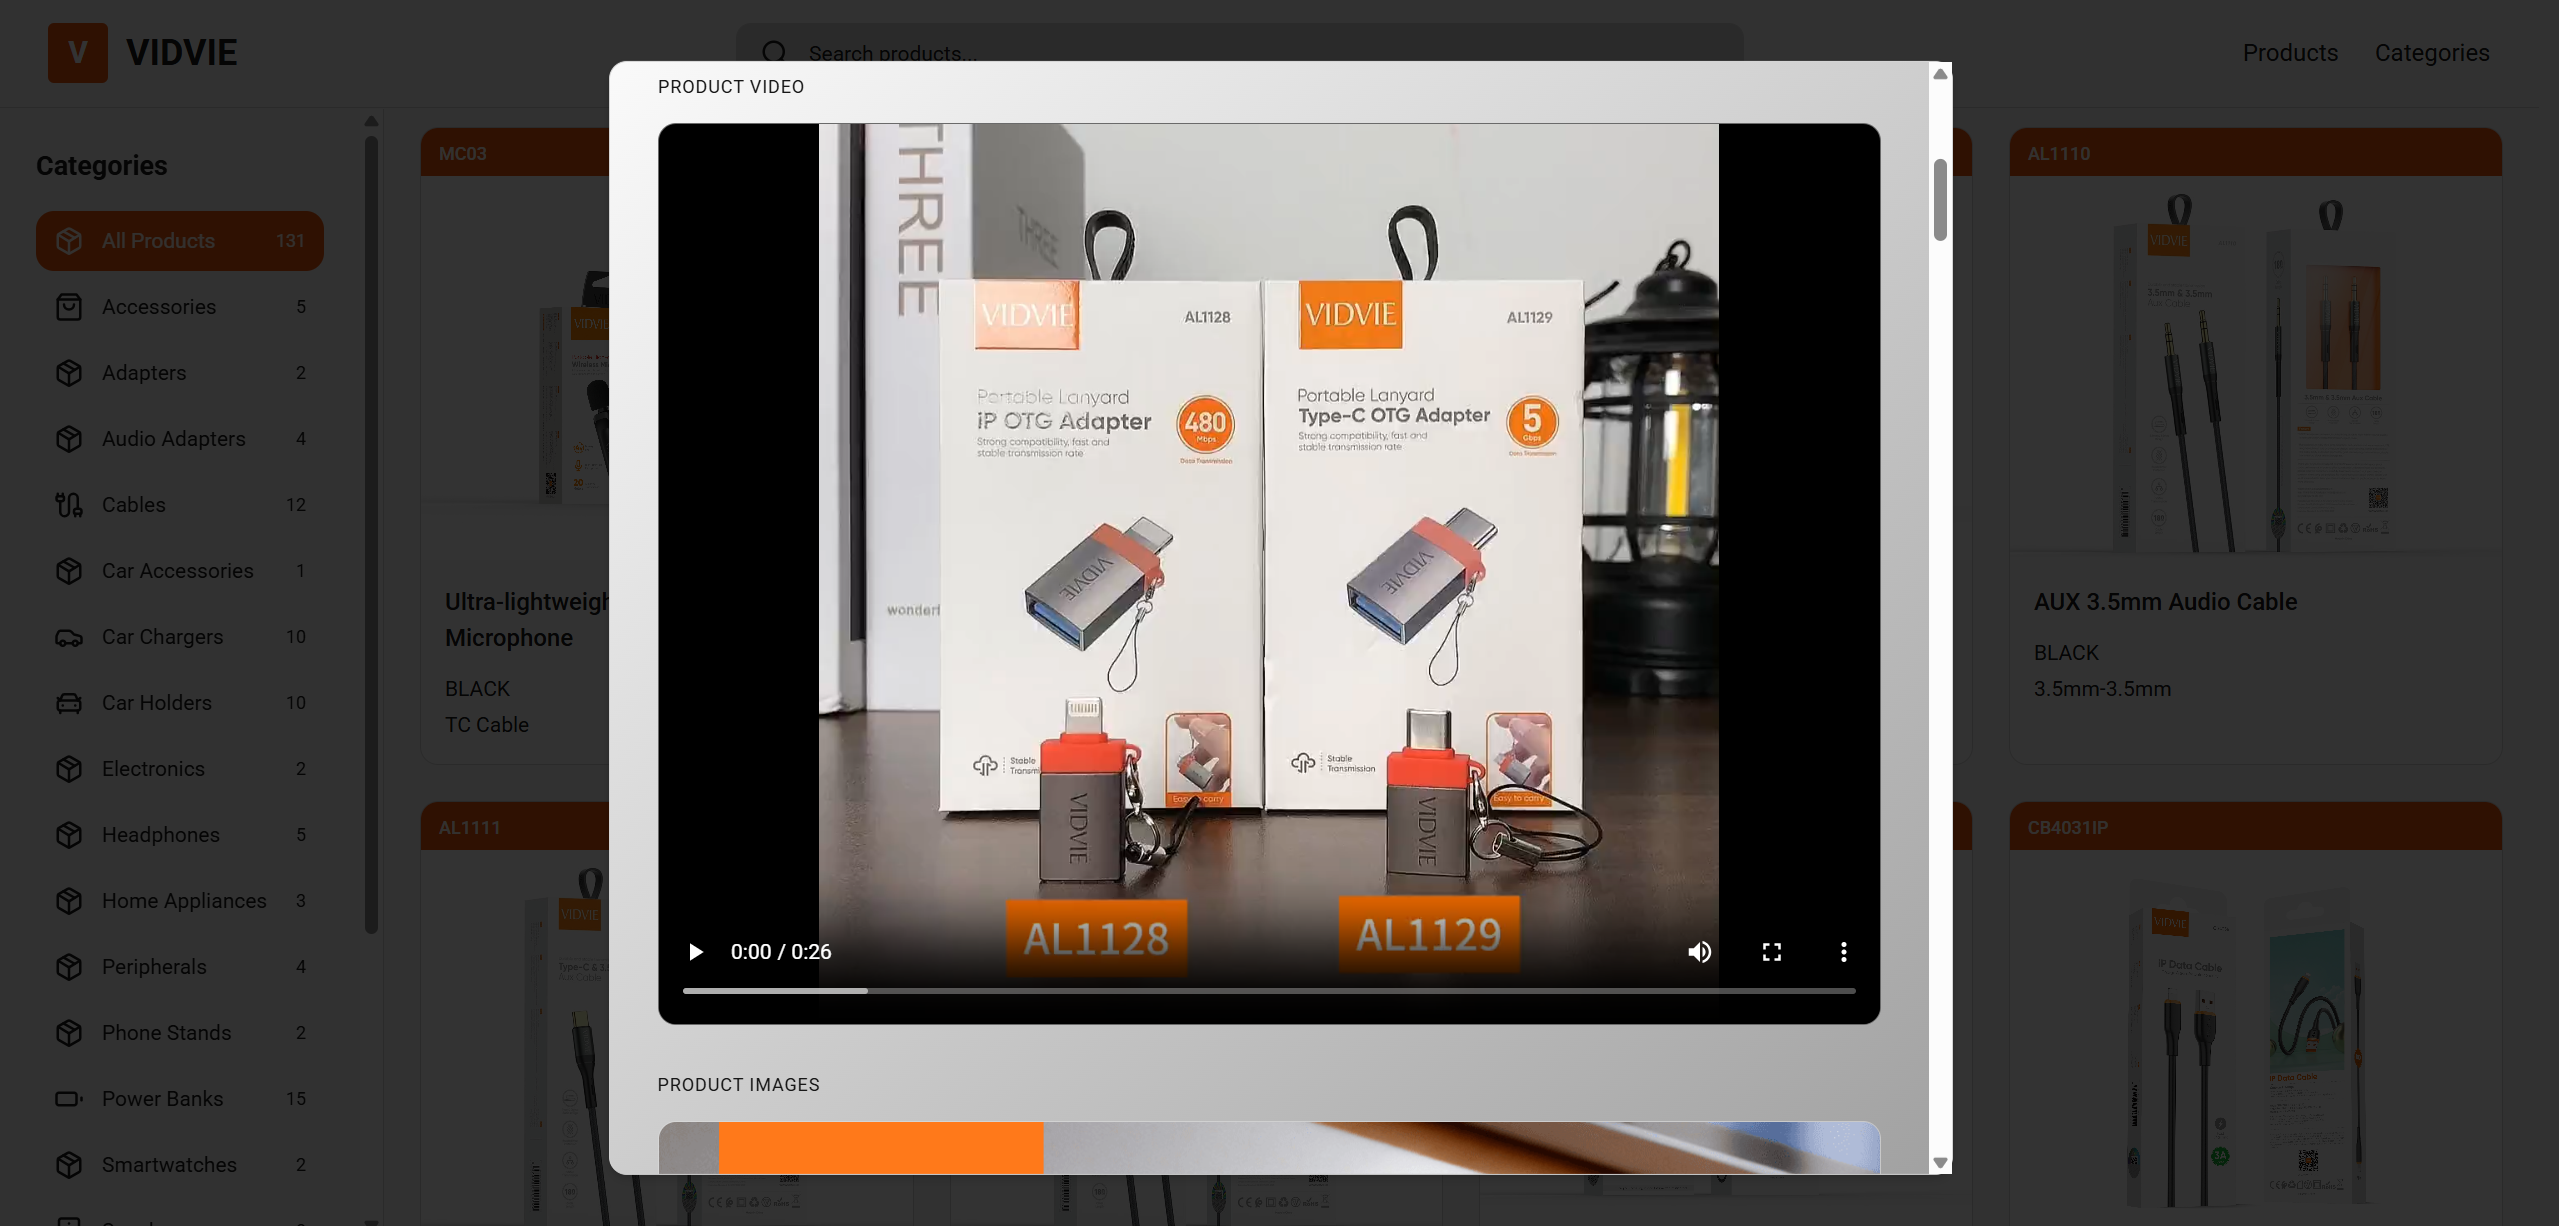Click the modal scroll-down arrow
The width and height of the screenshot is (2559, 1226).
(1940, 1163)
